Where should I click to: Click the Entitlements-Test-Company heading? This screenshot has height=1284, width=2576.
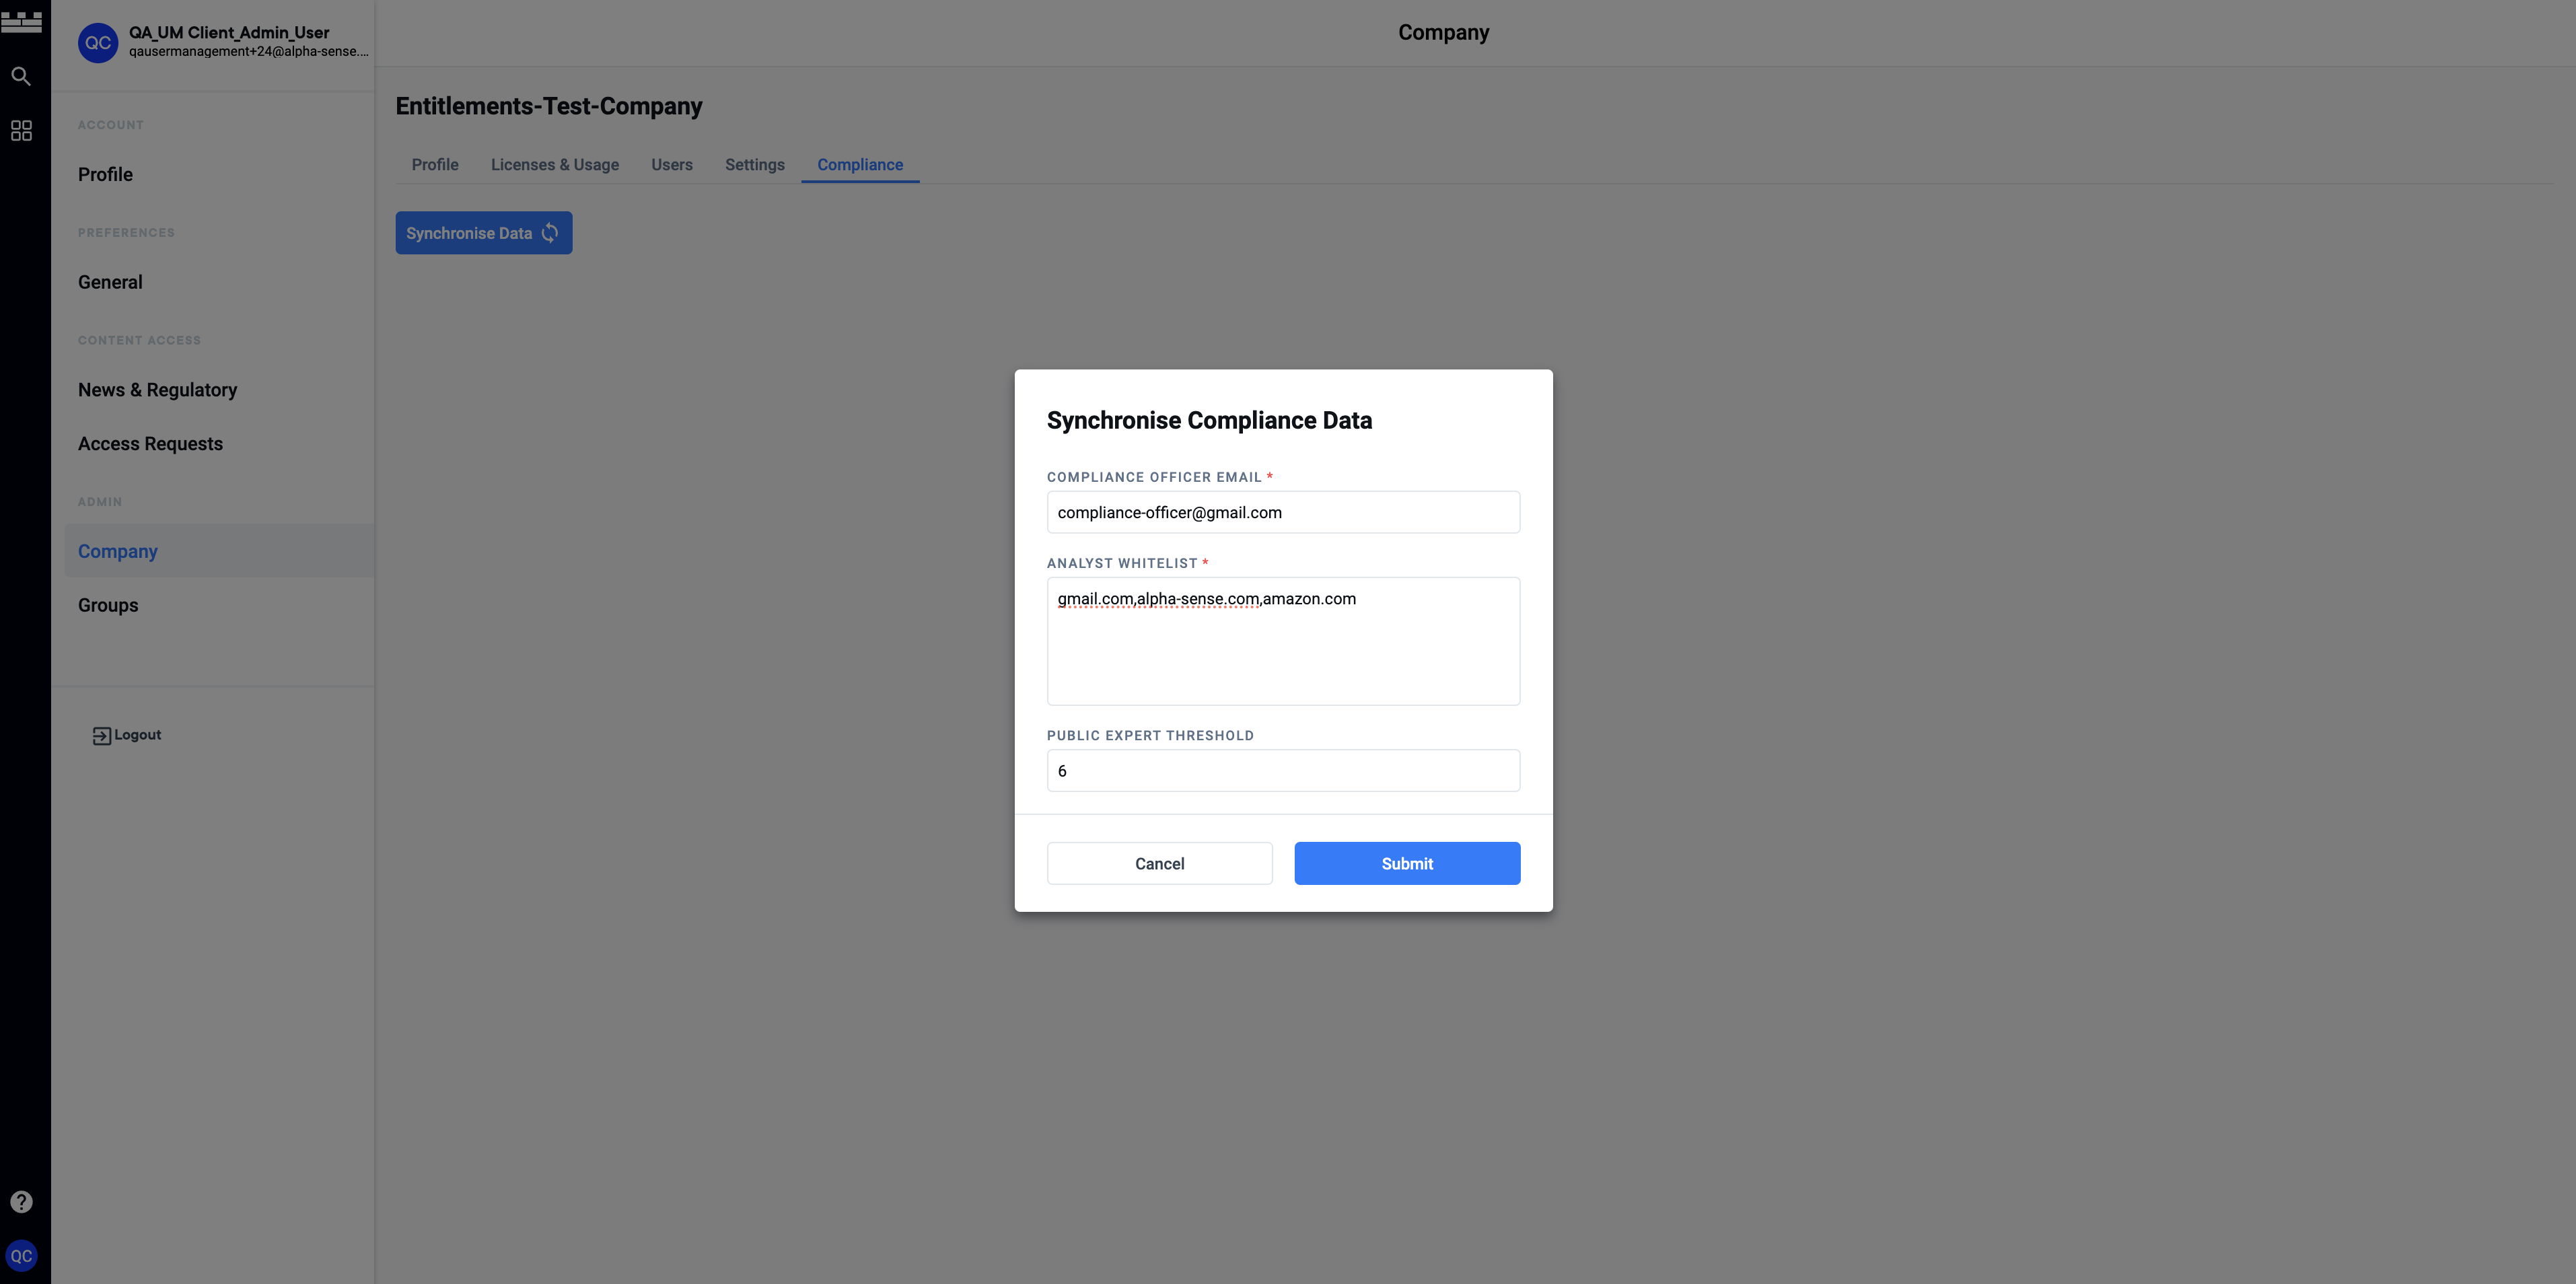pos(549,106)
